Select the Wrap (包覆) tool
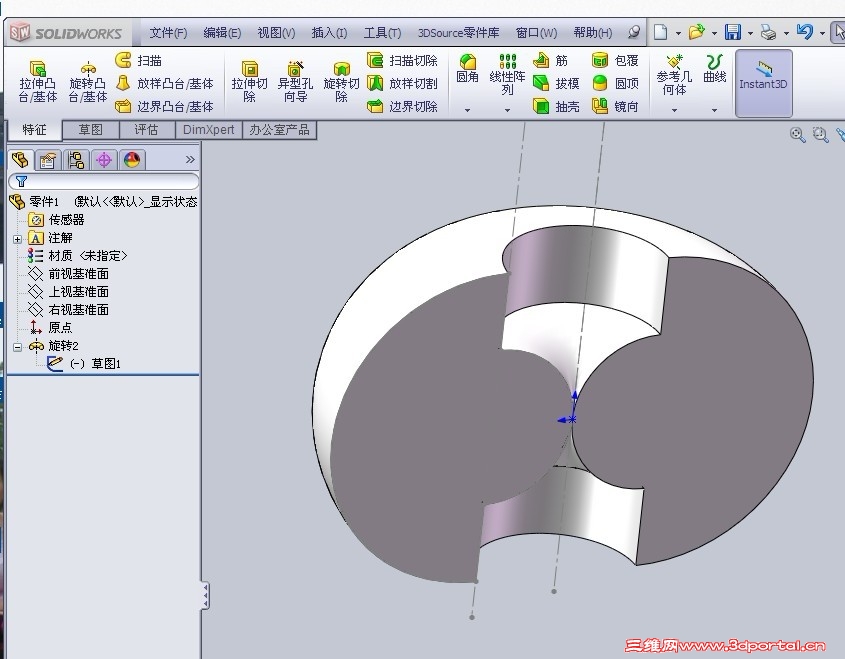The image size is (845, 659). pyautogui.click(x=615, y=60)
